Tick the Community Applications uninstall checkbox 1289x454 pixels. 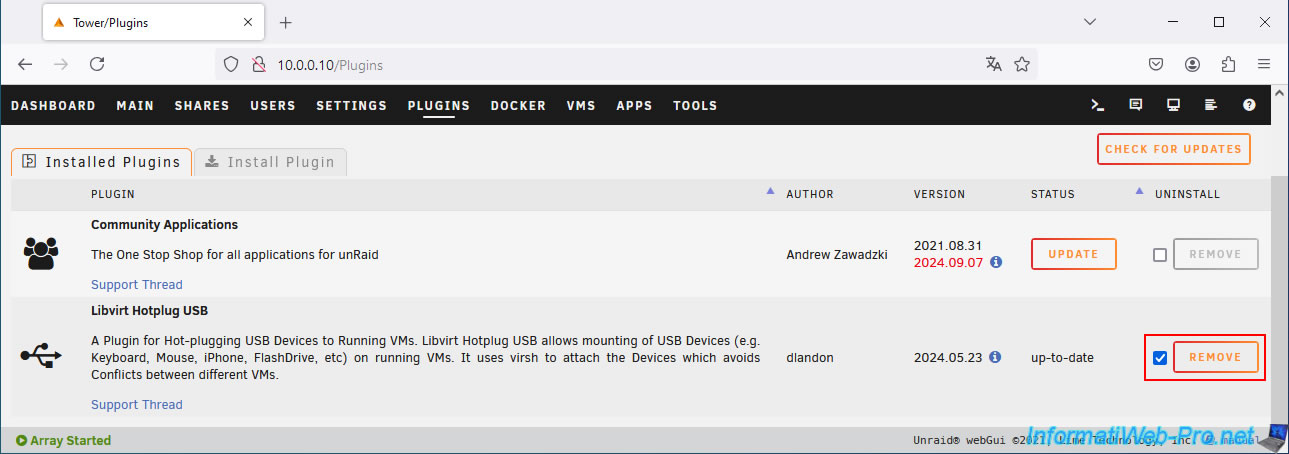tap(1160, 255)
